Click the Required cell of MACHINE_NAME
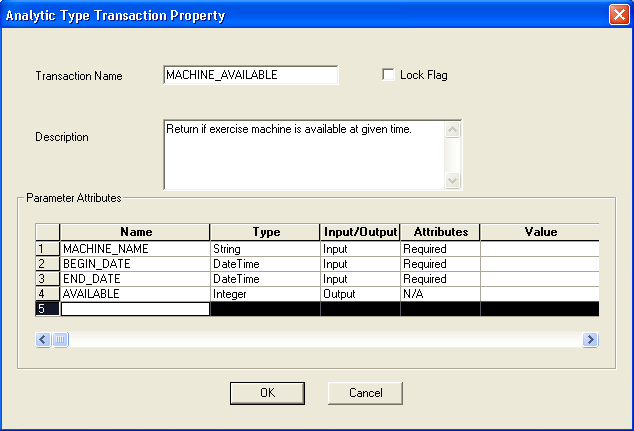 (440, 249)
